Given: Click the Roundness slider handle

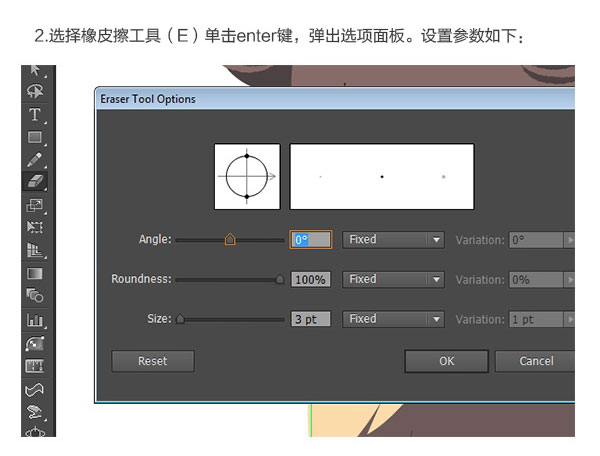Looking at the screenshot, I should point(280,279).
